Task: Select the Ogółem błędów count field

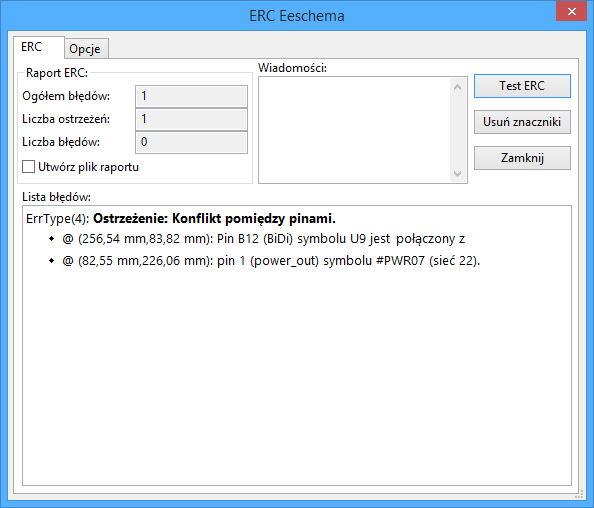Action: (191, 96)
